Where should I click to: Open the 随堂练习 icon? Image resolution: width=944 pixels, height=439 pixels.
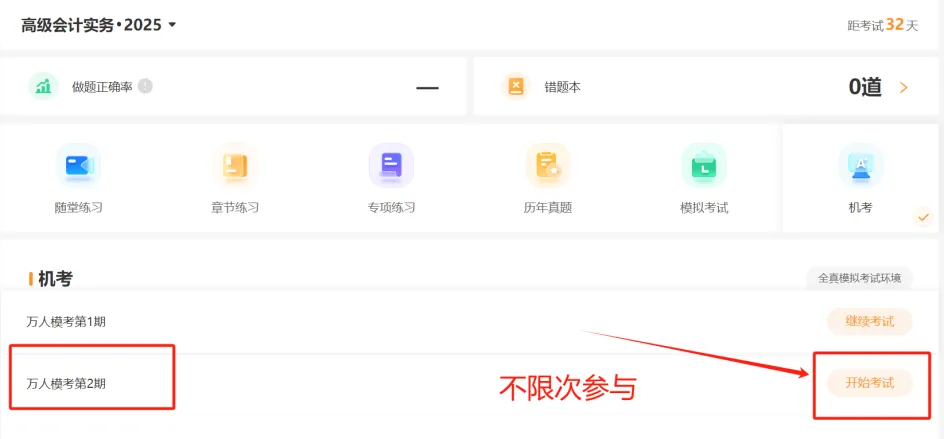pos(78,165)
